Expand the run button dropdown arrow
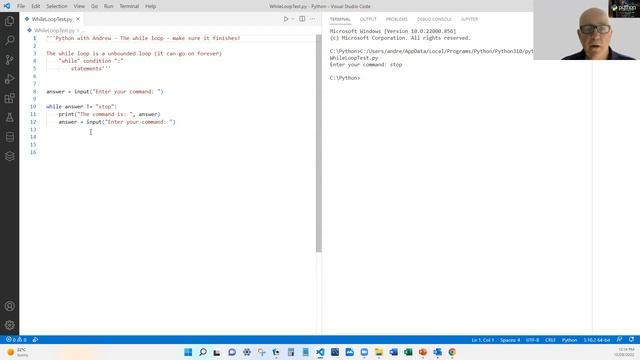 pyautogui.click(x=293, y=19)
